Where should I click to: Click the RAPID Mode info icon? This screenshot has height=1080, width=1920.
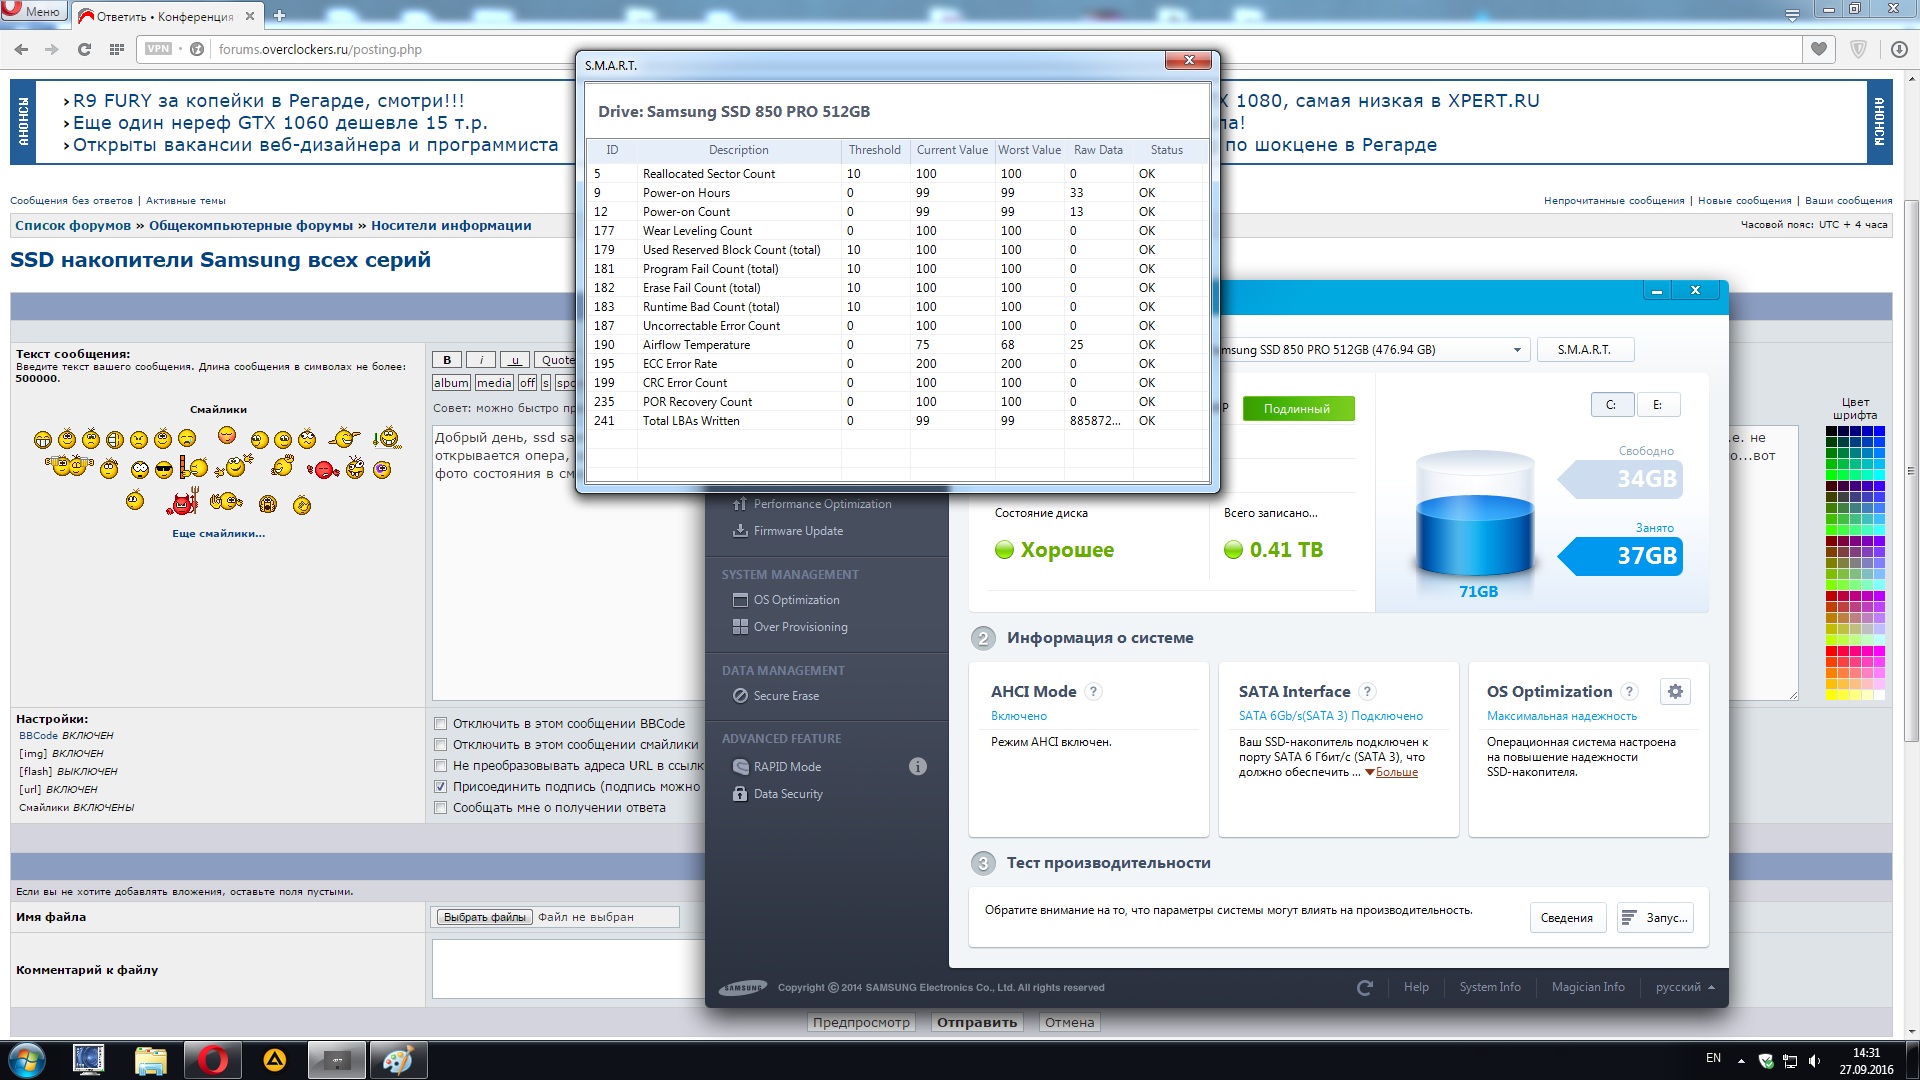(x=917, y=767)
